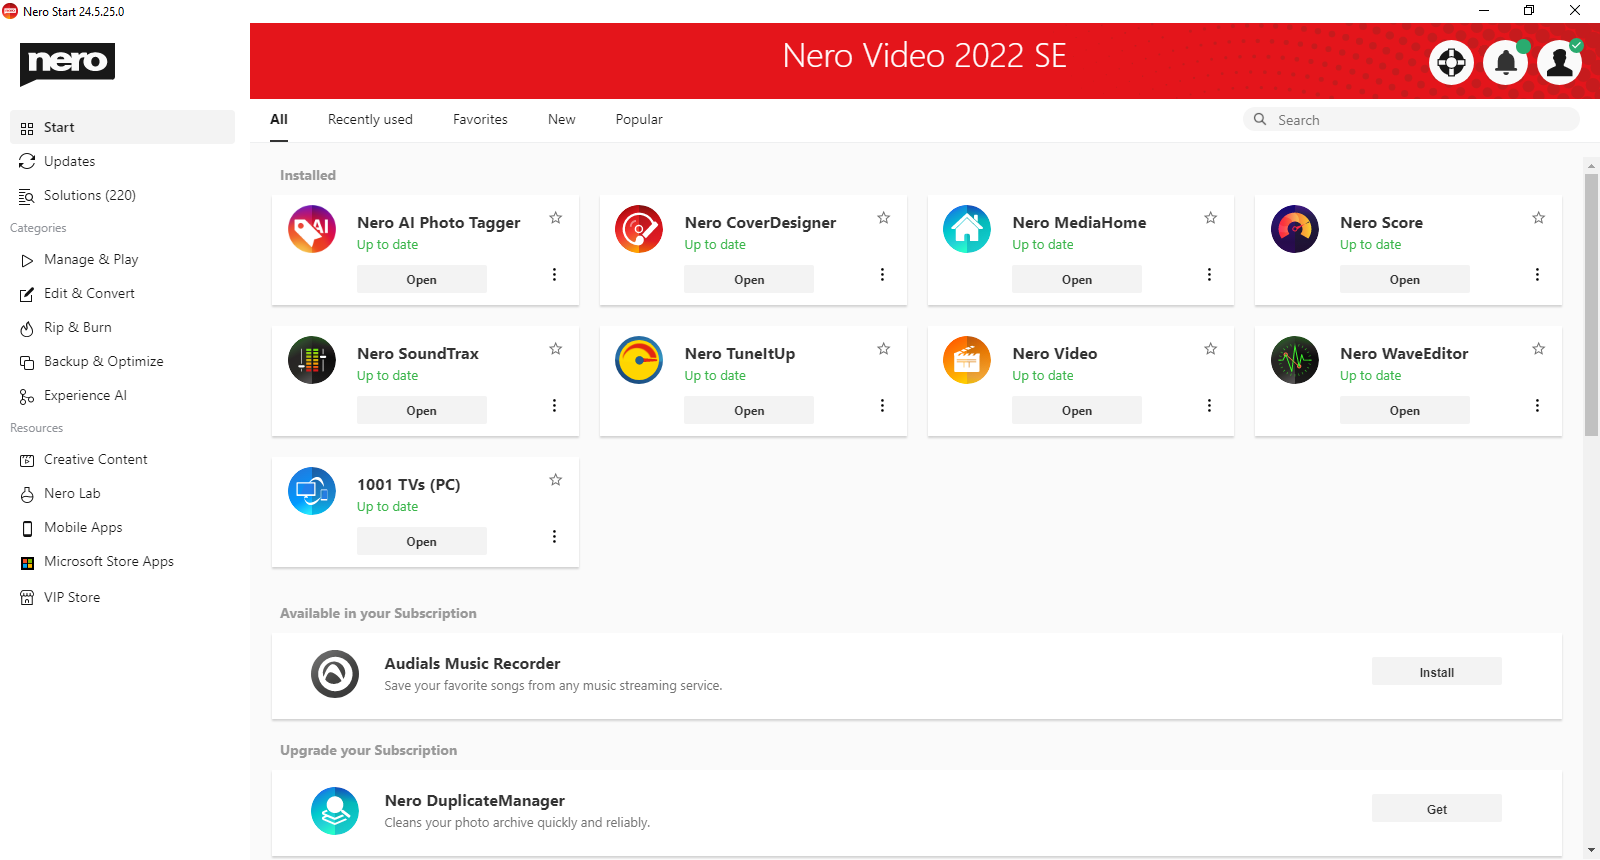Click the Audials Music Recorder icon

335,674
